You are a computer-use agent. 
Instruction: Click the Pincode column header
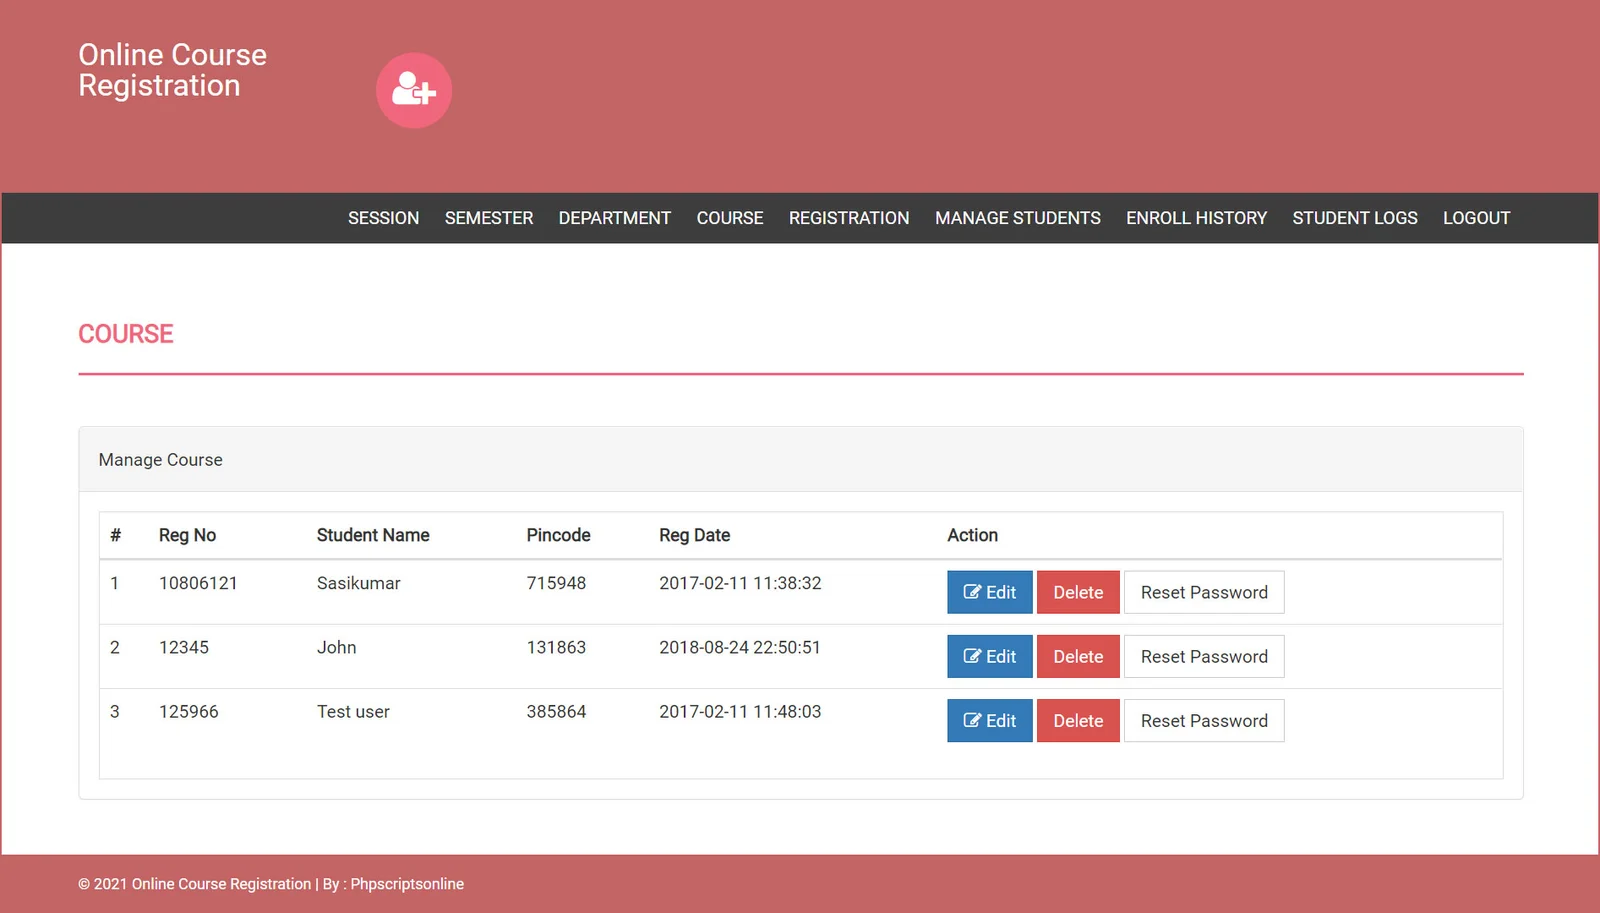[558, 535]
